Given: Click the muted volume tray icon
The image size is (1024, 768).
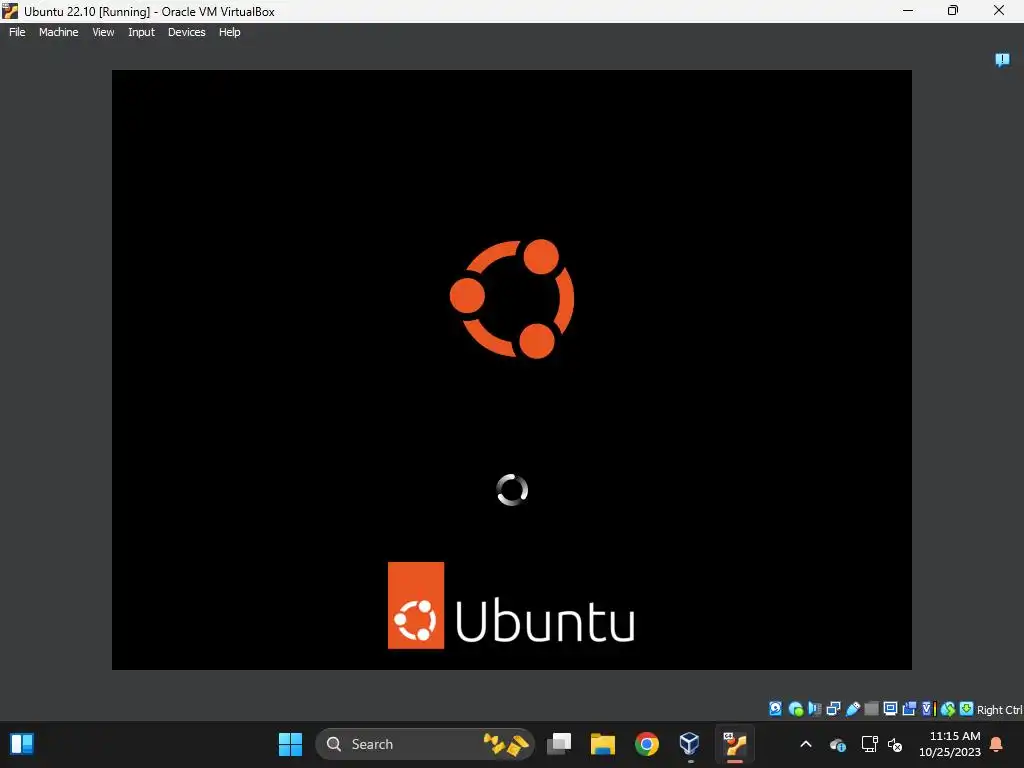Looking at the screenshot, I should click(x=895, y=744).
